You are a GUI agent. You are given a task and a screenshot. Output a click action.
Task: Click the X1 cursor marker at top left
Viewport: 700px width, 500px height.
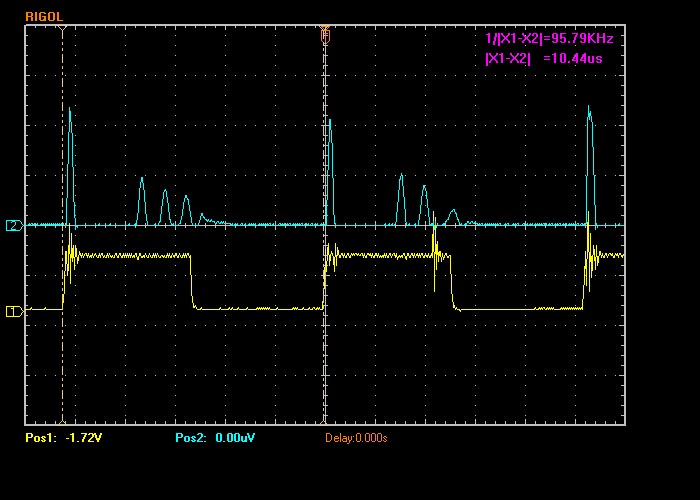tap(62, 29)
